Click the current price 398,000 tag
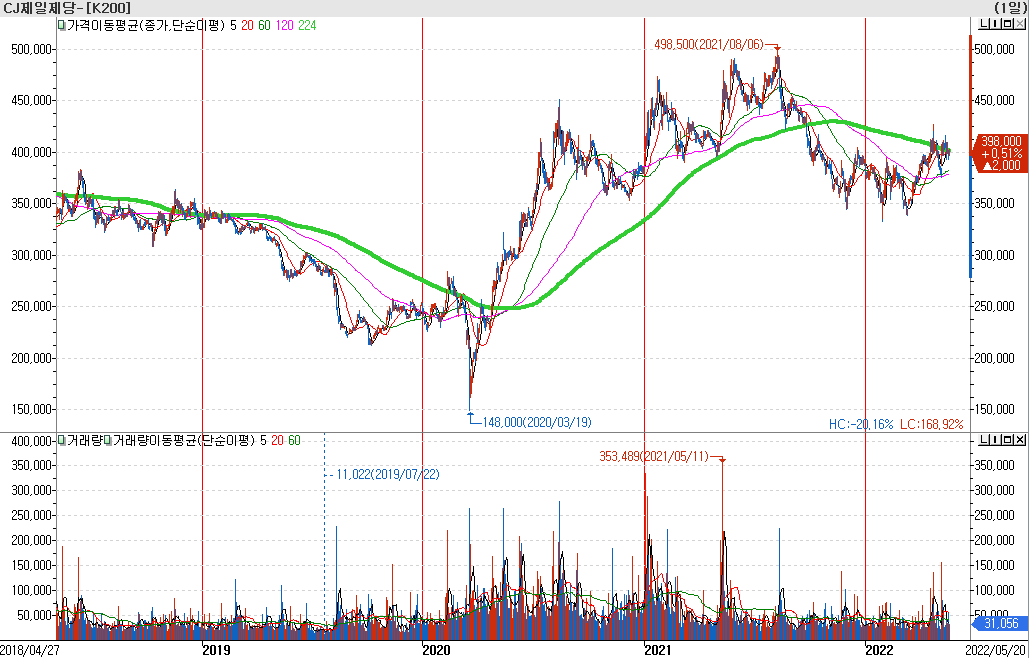This screenshot has height=658, width=1030. tap(1000, 152)
